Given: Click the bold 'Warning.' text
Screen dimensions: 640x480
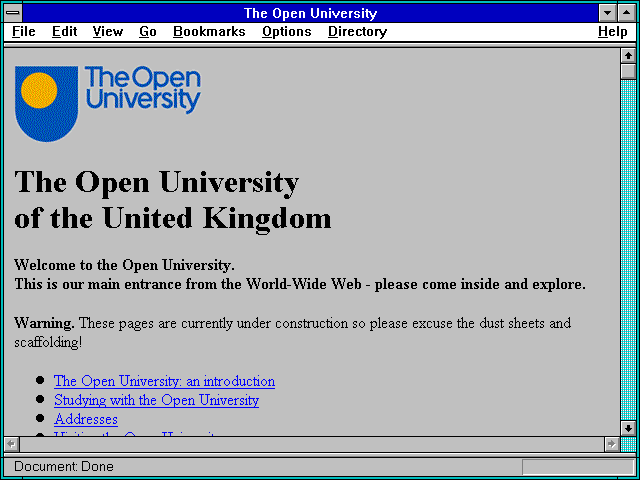Looking at the screenshot, I should [44, 323].
